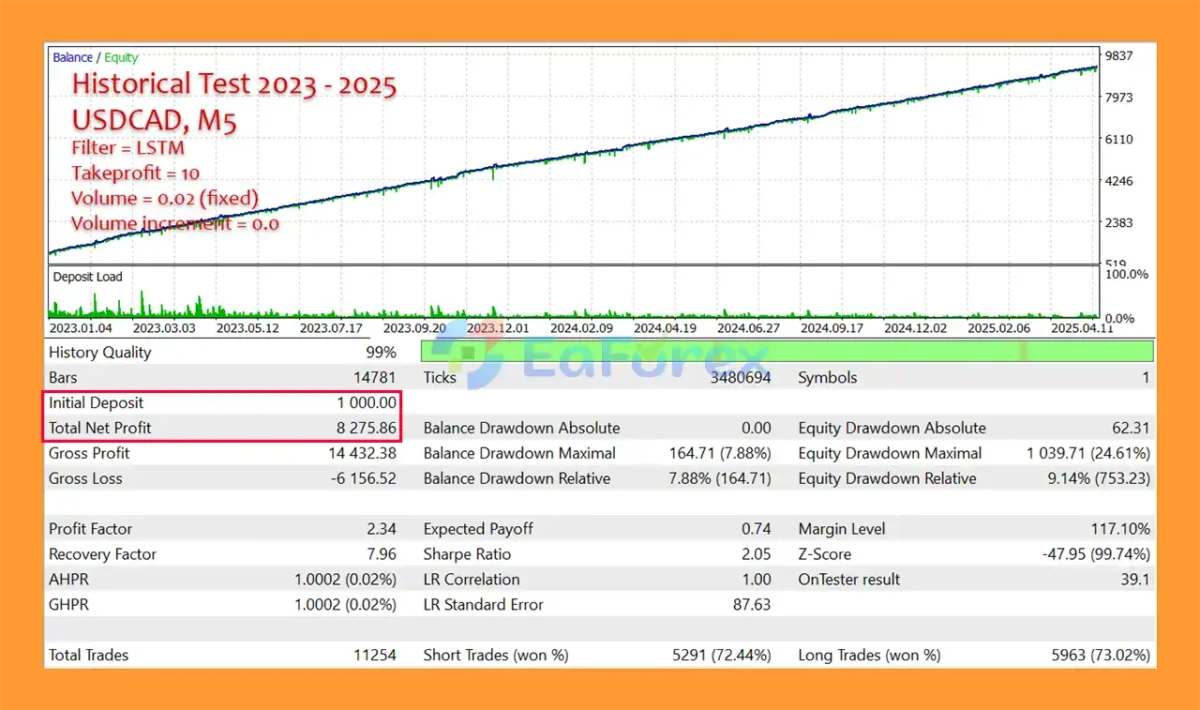The width and height of the screenshot is (1200, 710).
Task: Select the Initial Deposit value 1 000.00
Action: (367, 403)
